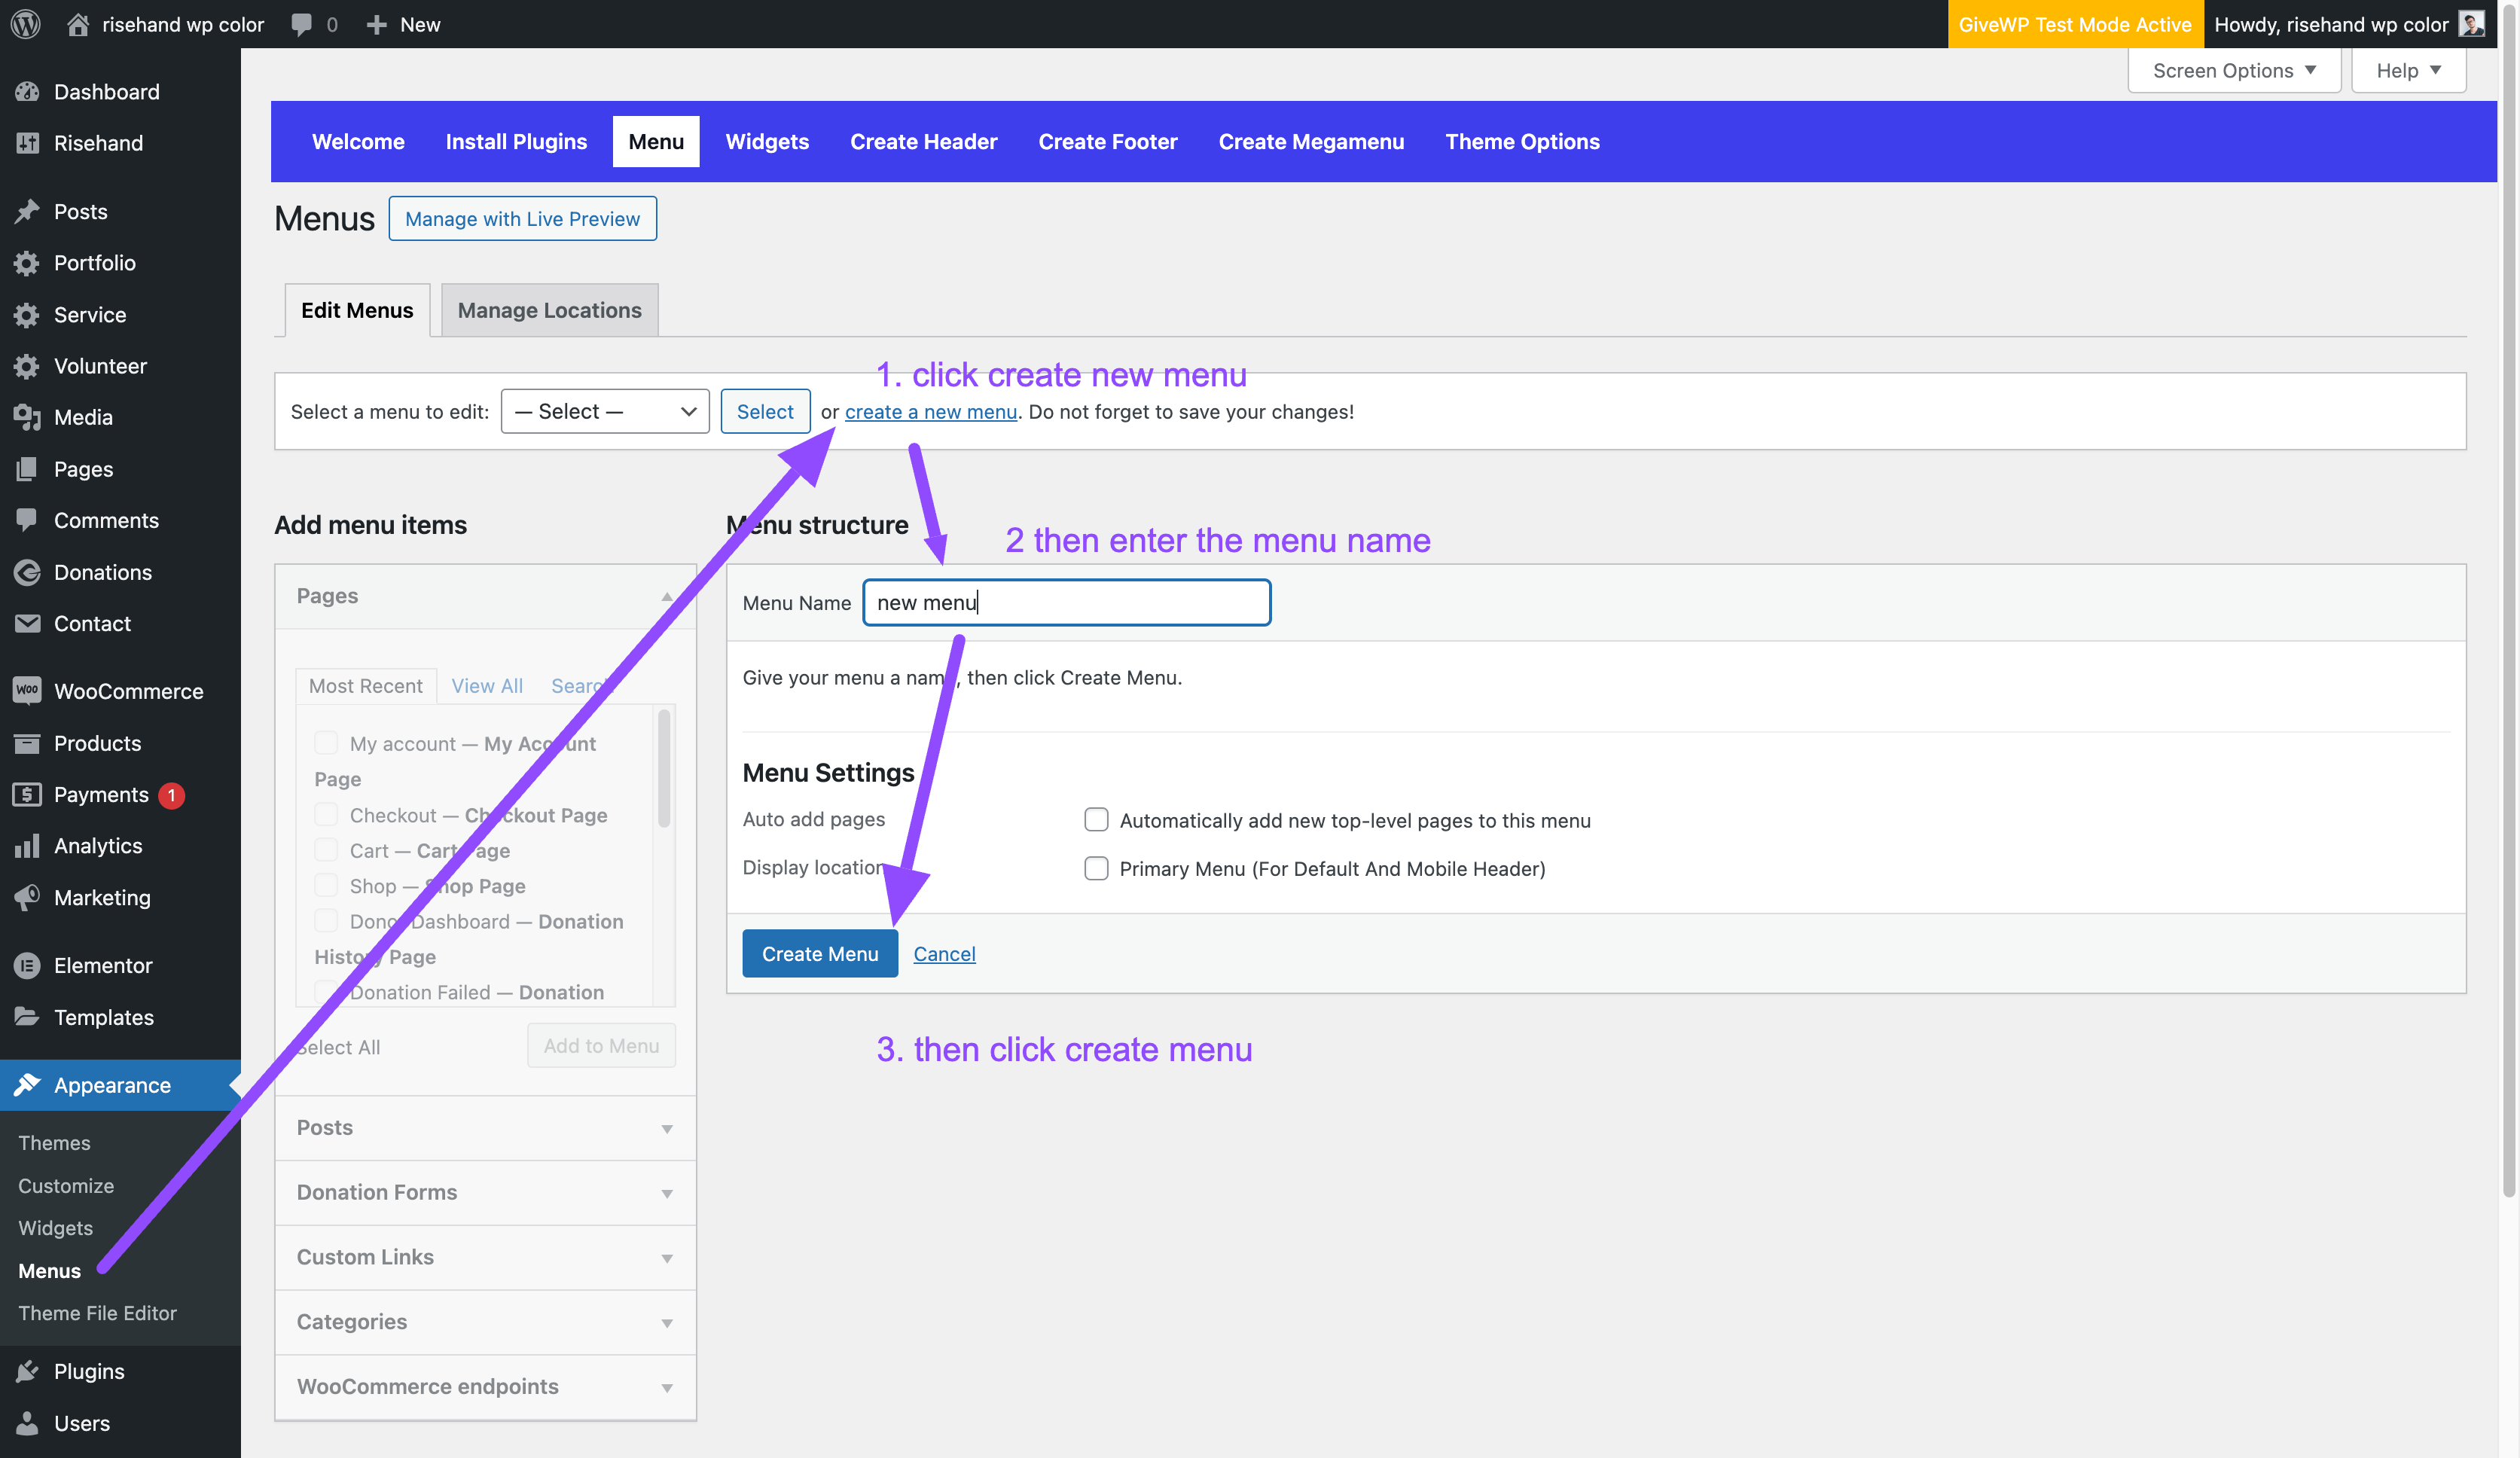Click the Dashboard gauge icon
The height and width of the screenshot is (1458, 2520).
pyautogui.click(x=27, y=92)
